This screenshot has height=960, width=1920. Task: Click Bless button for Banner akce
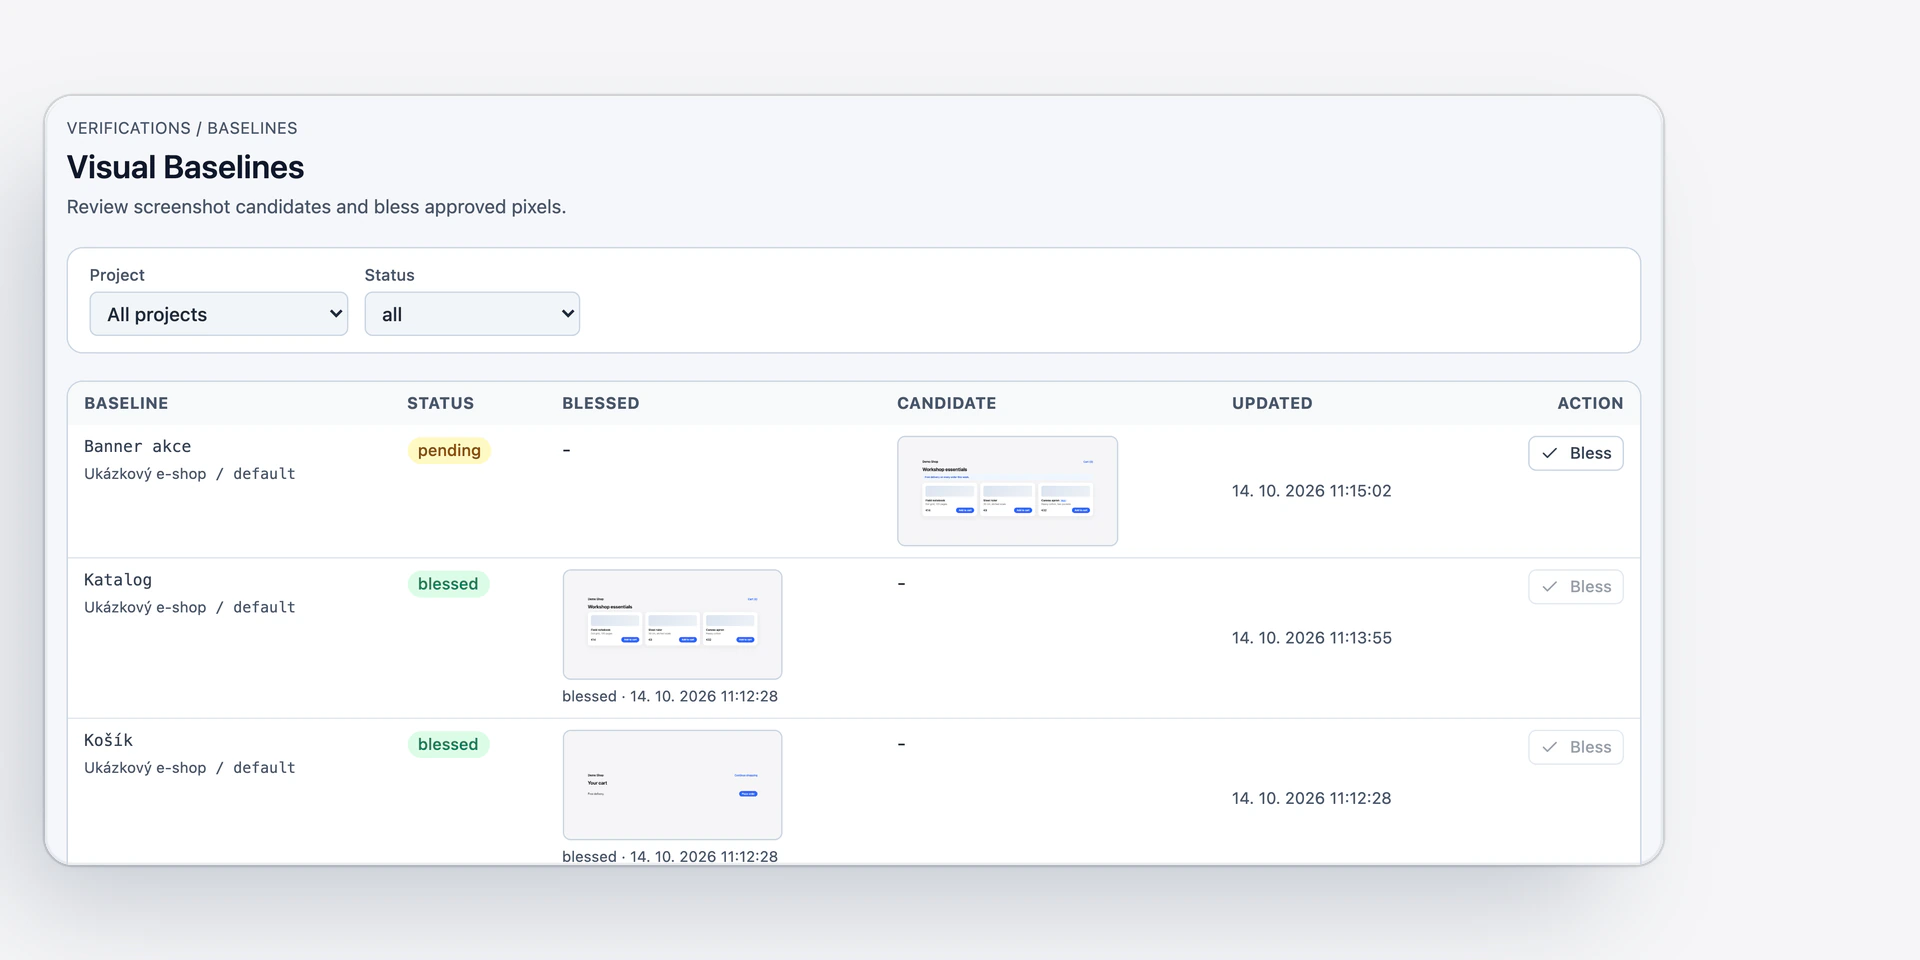(x=1575, y=453)
